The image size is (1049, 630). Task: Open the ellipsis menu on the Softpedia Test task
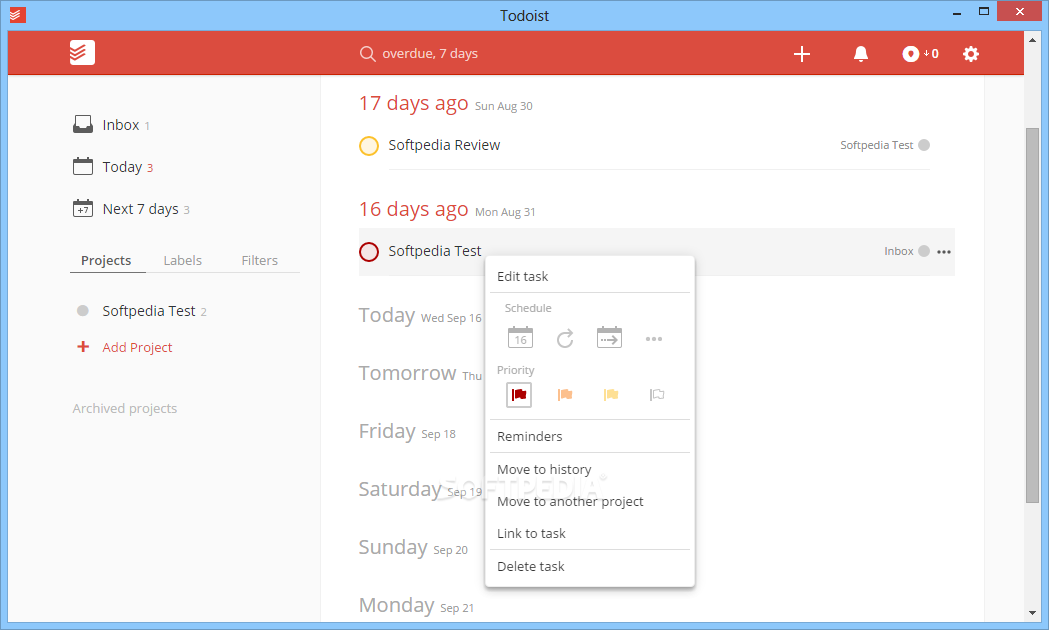tap(944, 252)
